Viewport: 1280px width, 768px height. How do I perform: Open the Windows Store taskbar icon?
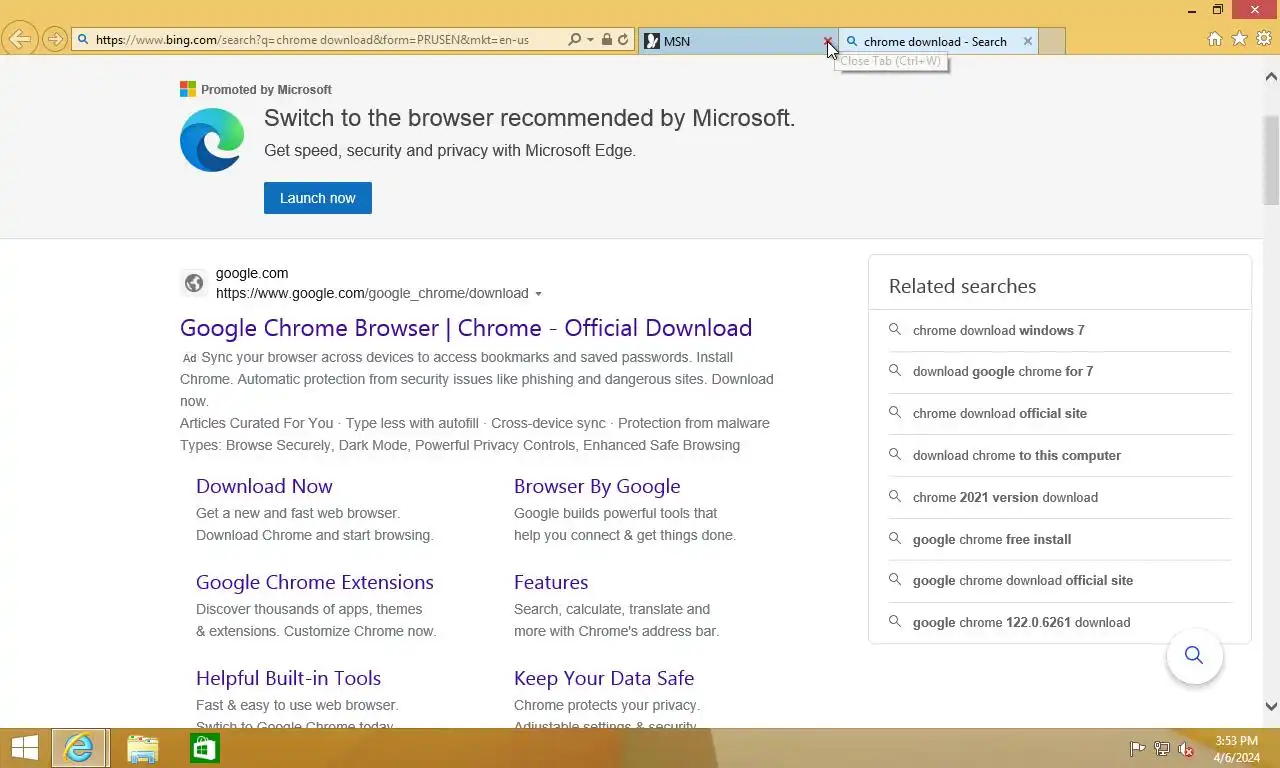pyautogui.click(x=205, y=749)
